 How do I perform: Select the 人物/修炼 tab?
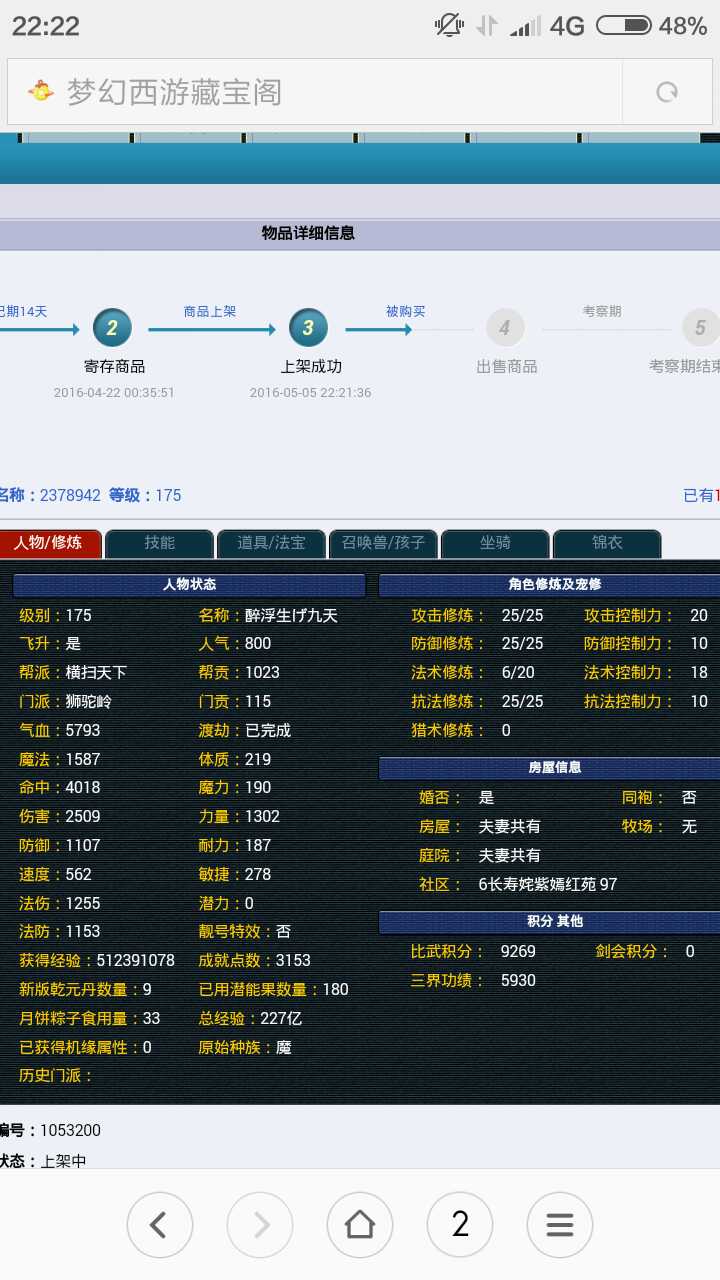point(48,543)
